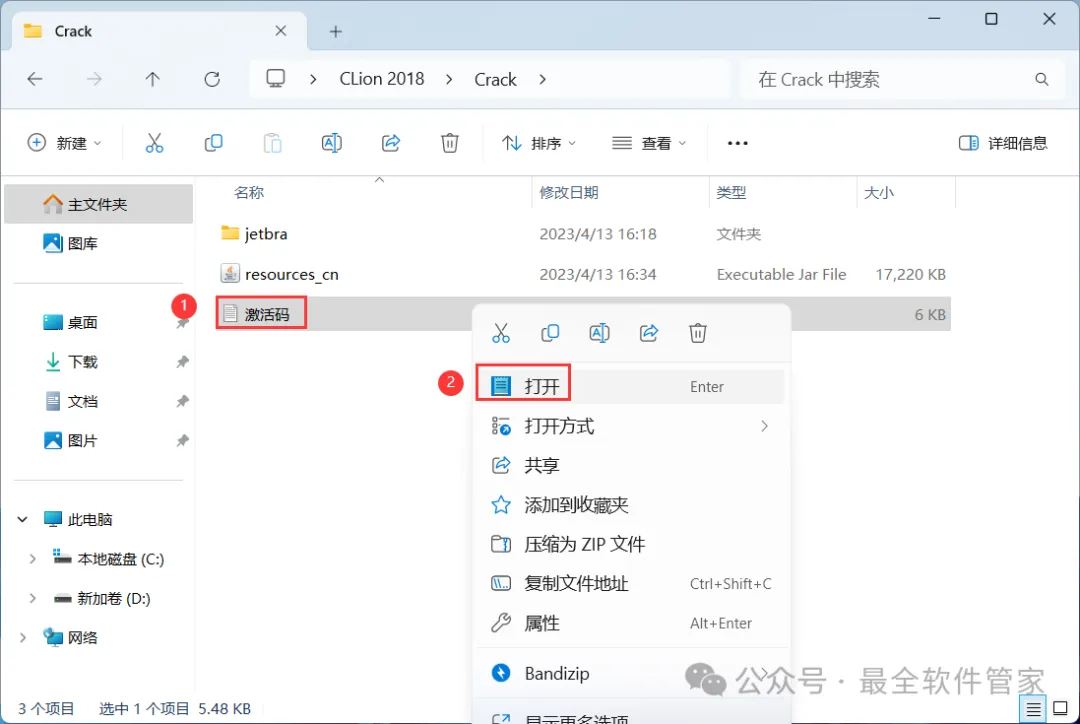
Task: Expand the chevron after Crack in the address bar
Action: tap(543, 79)
